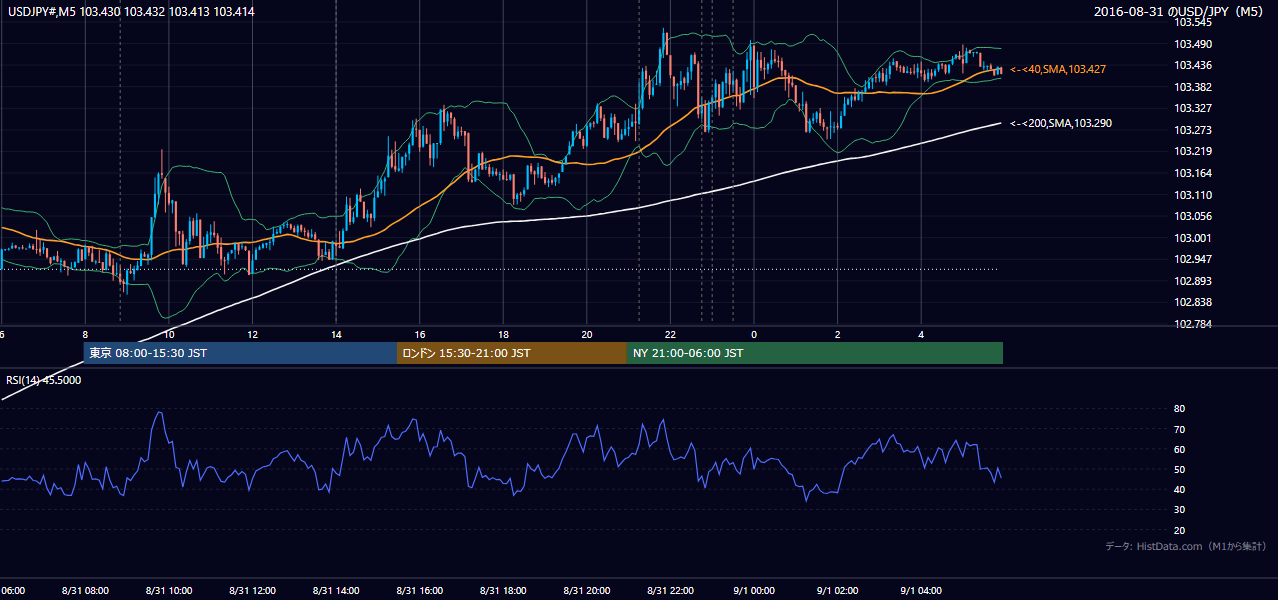Click the 8/31 14:00 bottom time label
1278x600 pixels.
pyautogui.click(x=336, y=590)
